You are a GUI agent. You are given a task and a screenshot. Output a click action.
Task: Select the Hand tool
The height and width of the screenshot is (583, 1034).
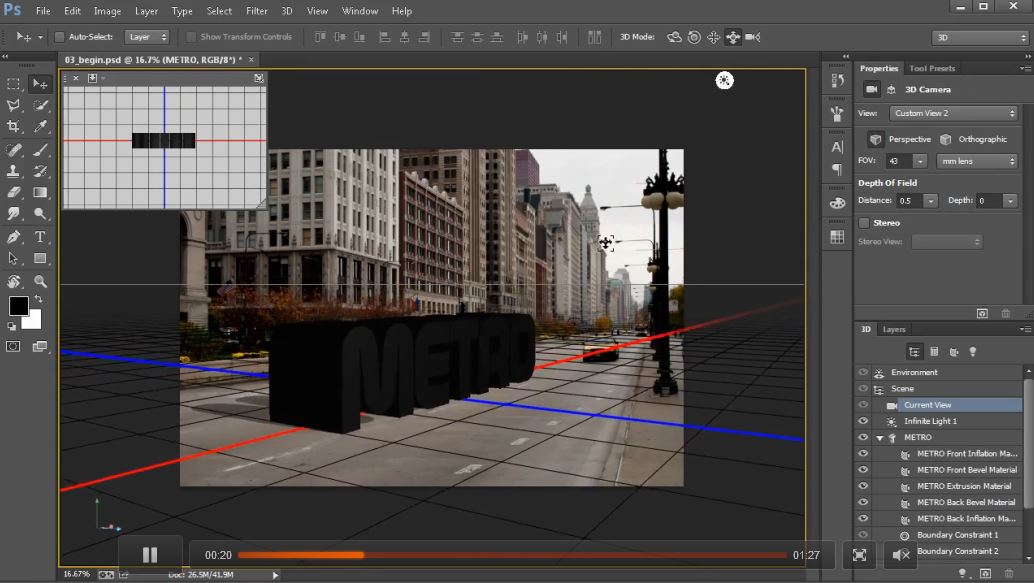point(13,282)
